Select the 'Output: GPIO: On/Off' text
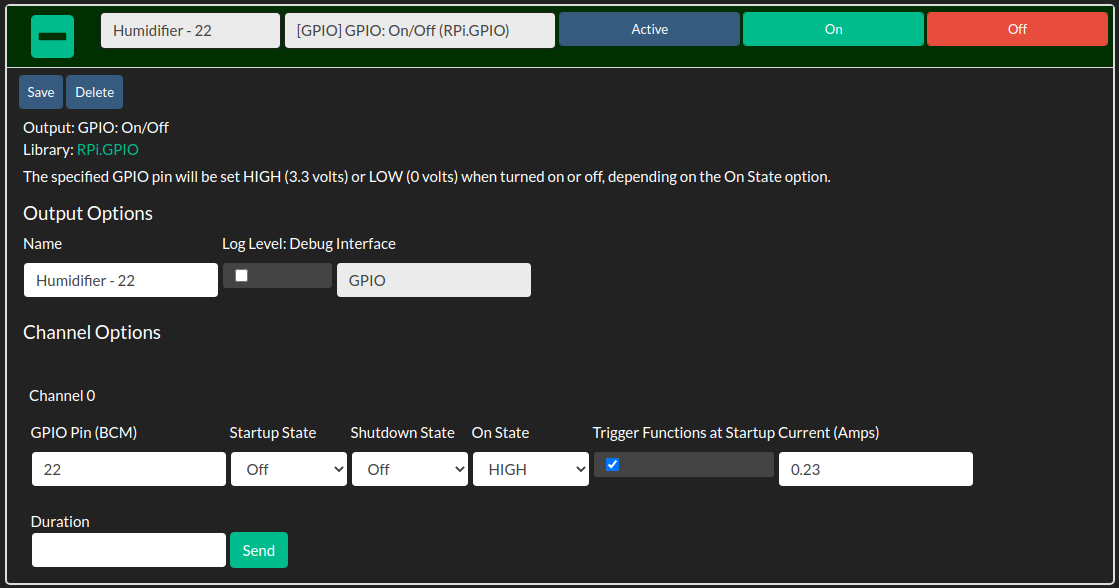Screen dimensions: 1119x588 pos(96,128)
